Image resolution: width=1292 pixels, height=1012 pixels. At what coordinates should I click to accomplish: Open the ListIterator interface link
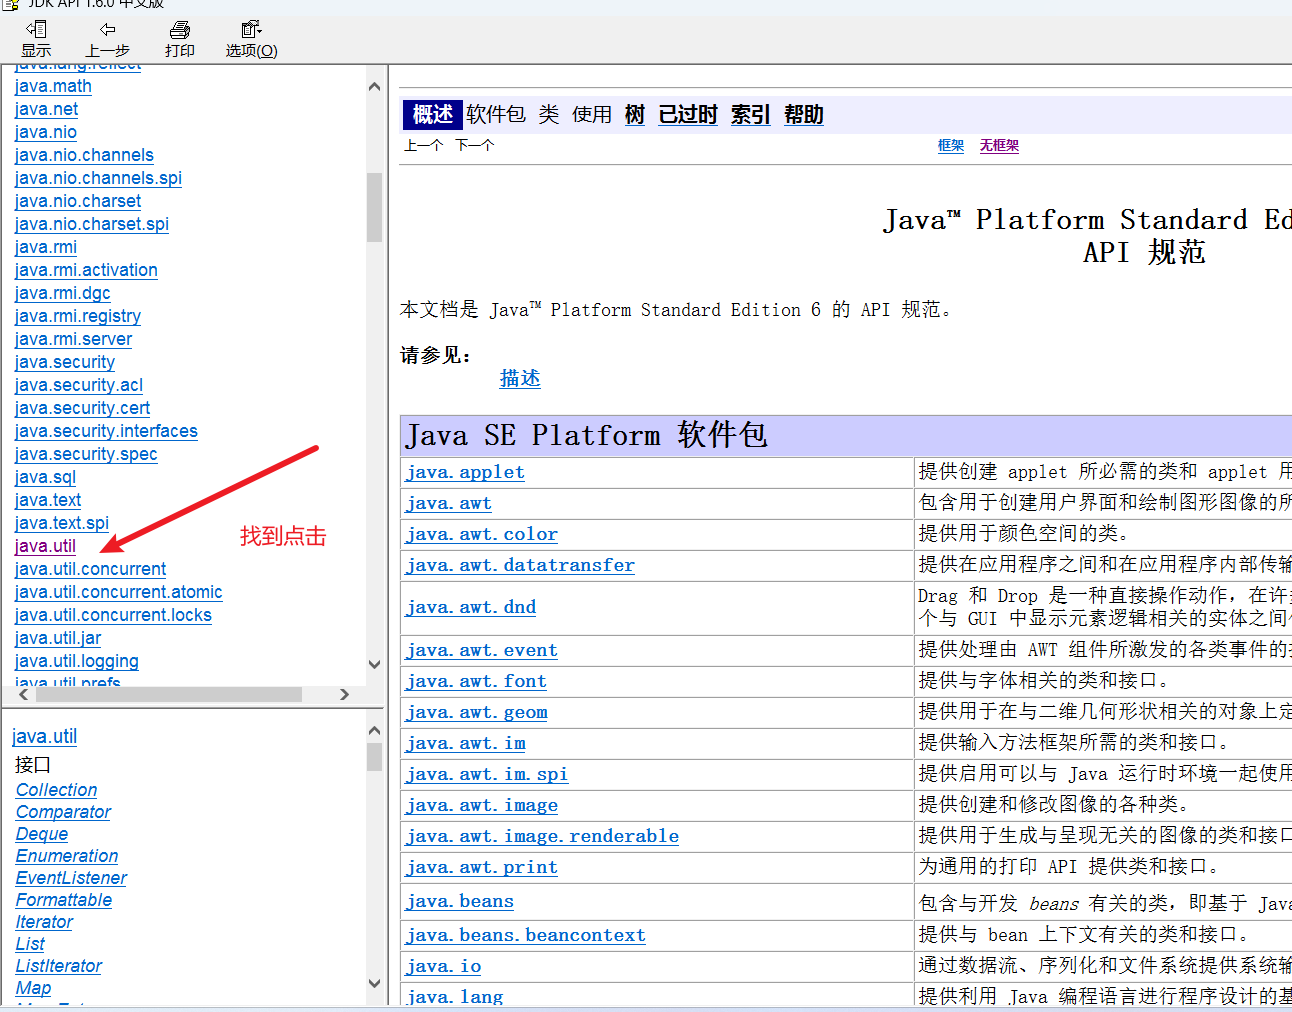(x=59, y=966)
